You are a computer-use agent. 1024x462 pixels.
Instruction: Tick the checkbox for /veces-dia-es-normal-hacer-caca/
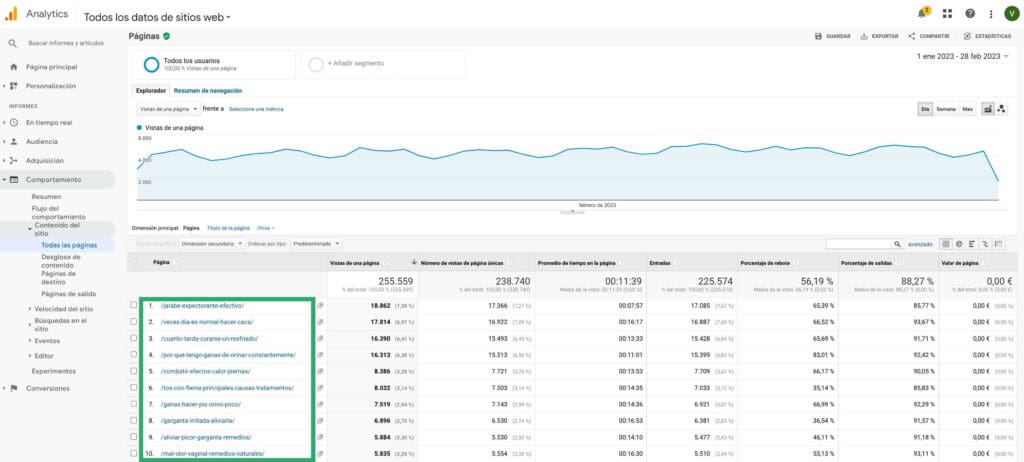click(x=134, y=322)
